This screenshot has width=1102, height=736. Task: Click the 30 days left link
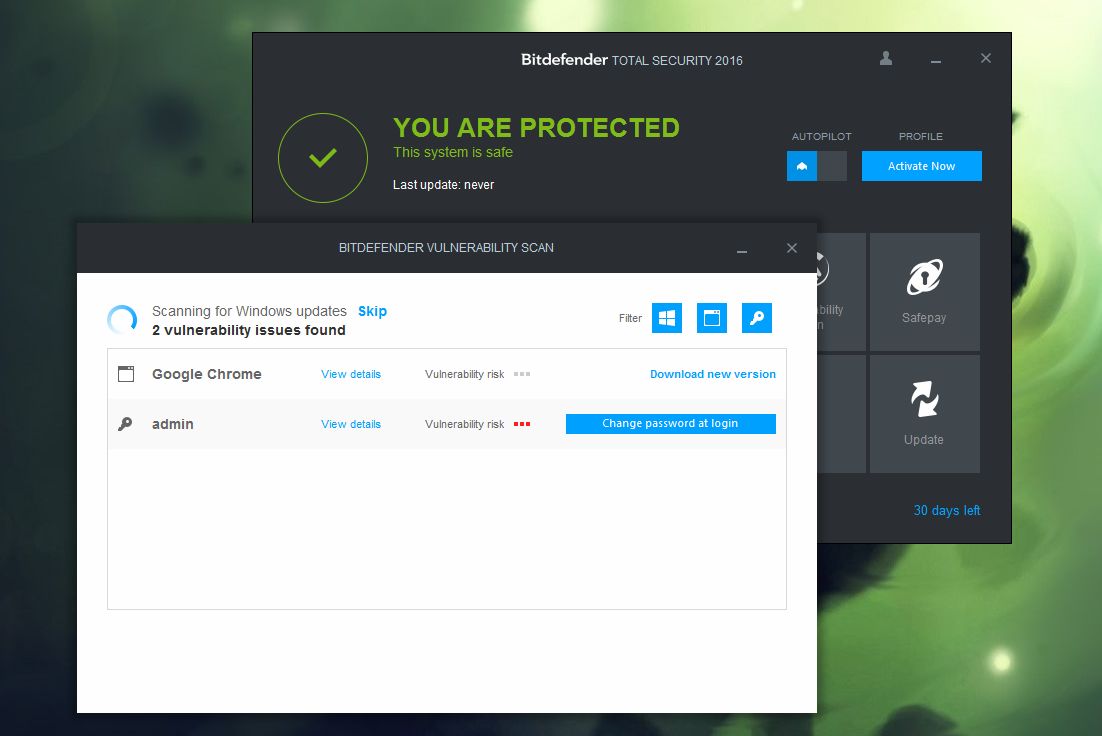[947, 510]
